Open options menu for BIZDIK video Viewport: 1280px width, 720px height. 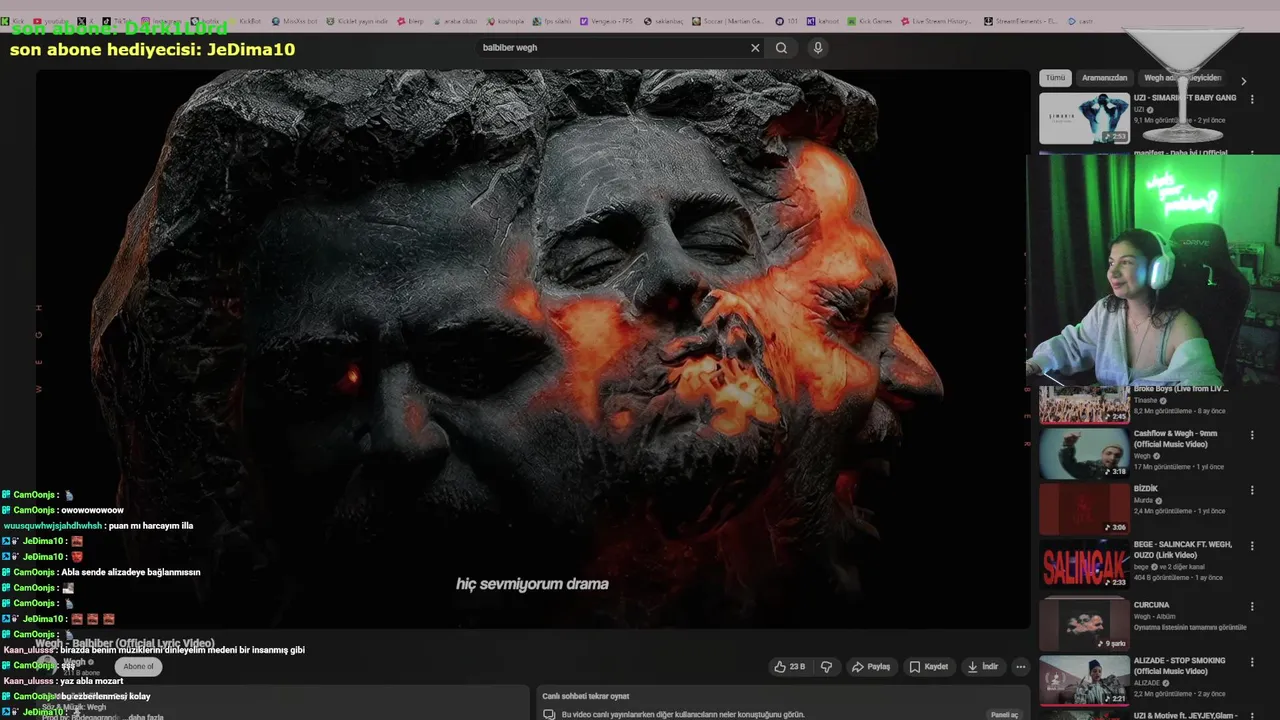click(x=1252, y=490)
